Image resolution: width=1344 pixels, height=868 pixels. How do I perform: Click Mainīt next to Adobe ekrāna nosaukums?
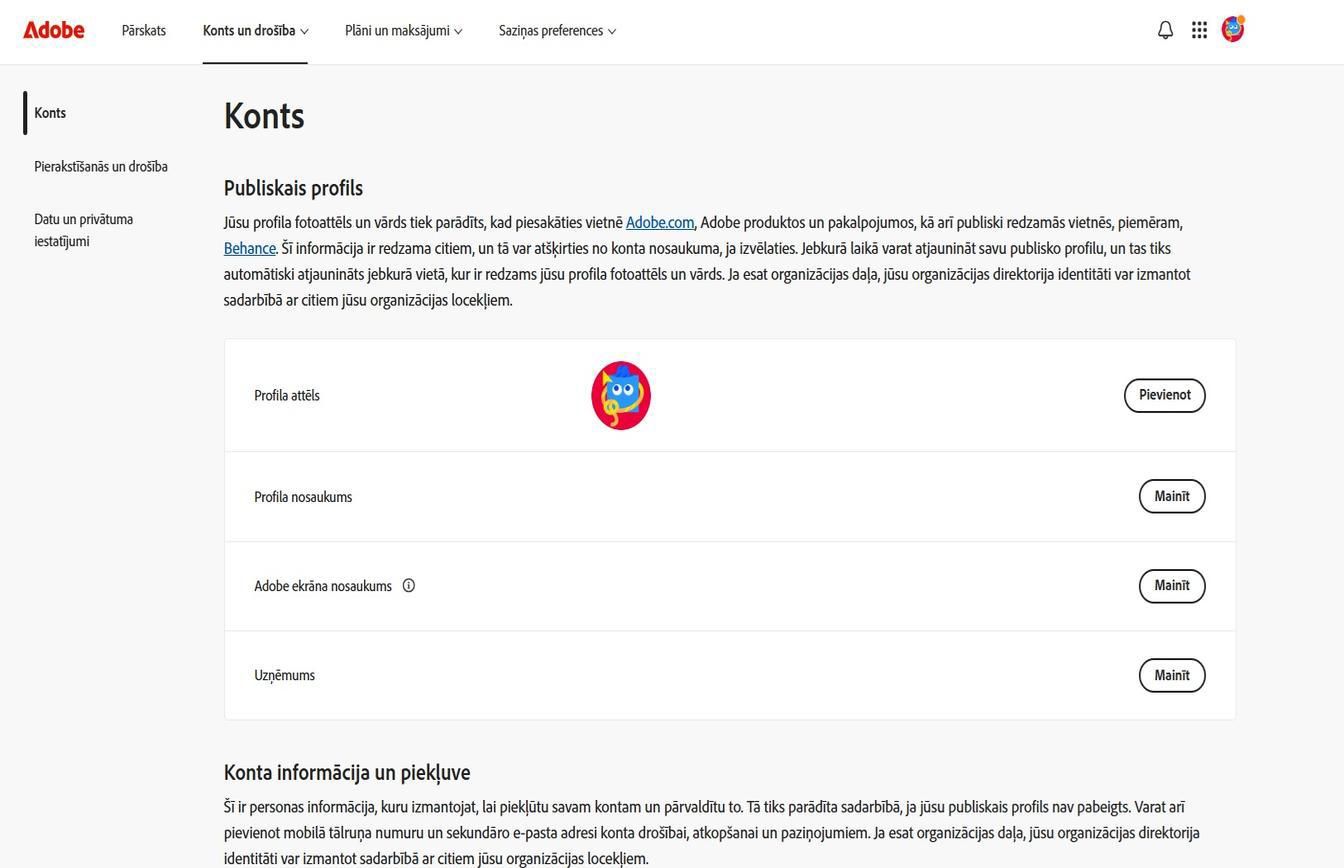tap(1171, 586)
